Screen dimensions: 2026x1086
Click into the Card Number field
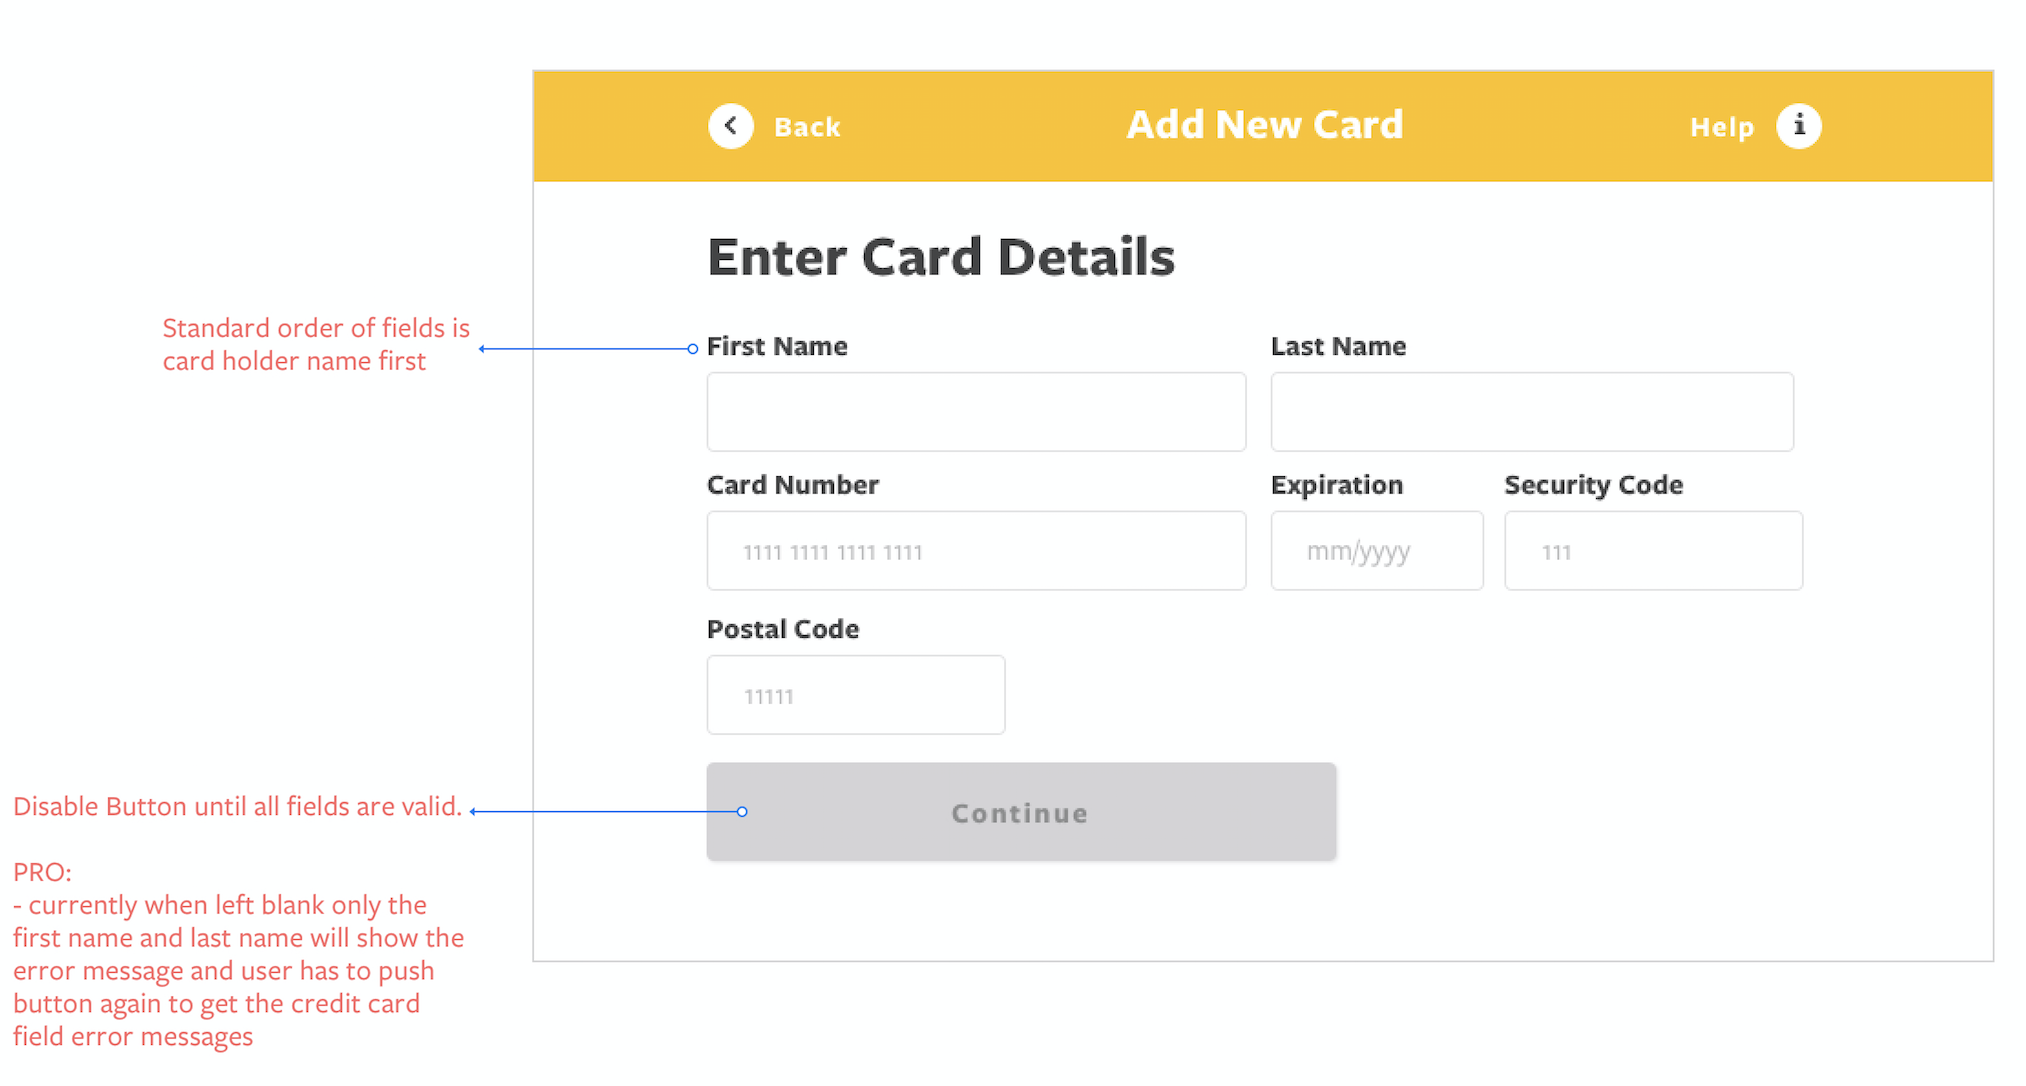point(975,550)
